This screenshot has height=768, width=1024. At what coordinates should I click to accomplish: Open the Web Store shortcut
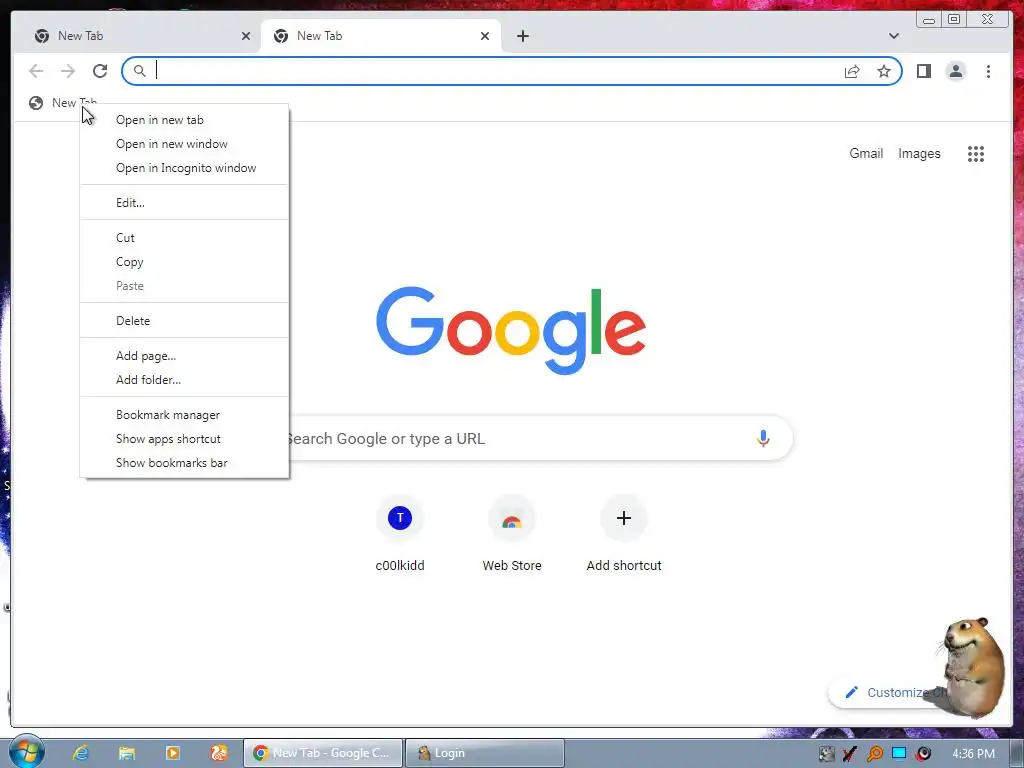(x=512, y=534)
